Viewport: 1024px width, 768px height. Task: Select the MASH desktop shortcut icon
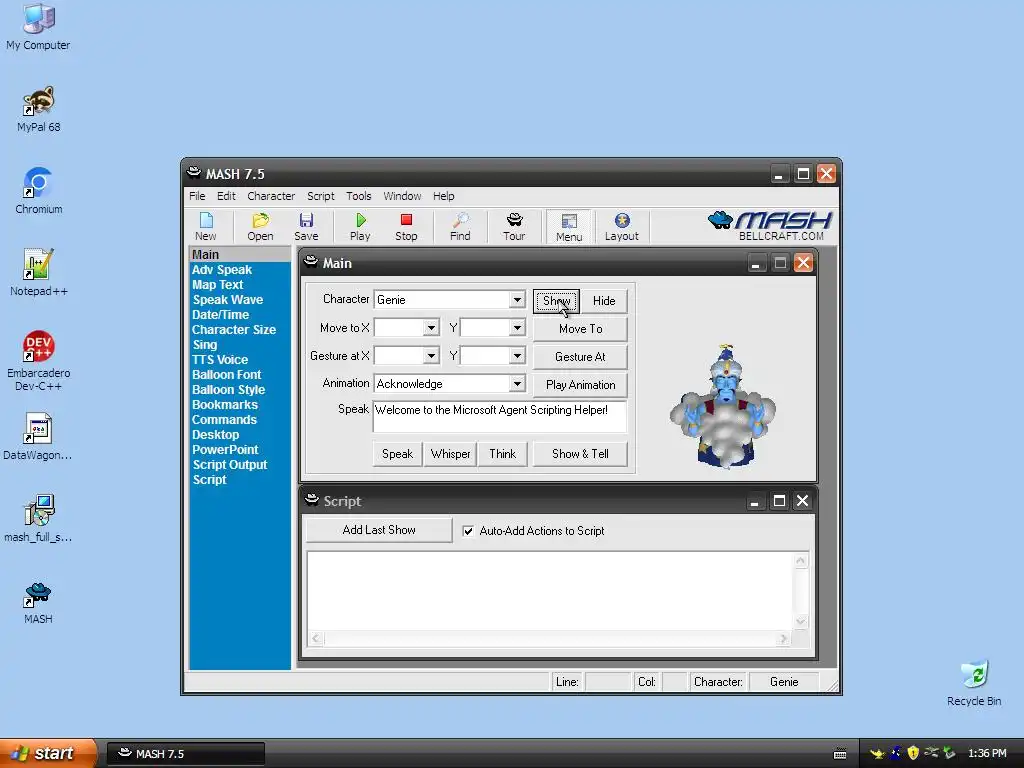tap(38, 603)
